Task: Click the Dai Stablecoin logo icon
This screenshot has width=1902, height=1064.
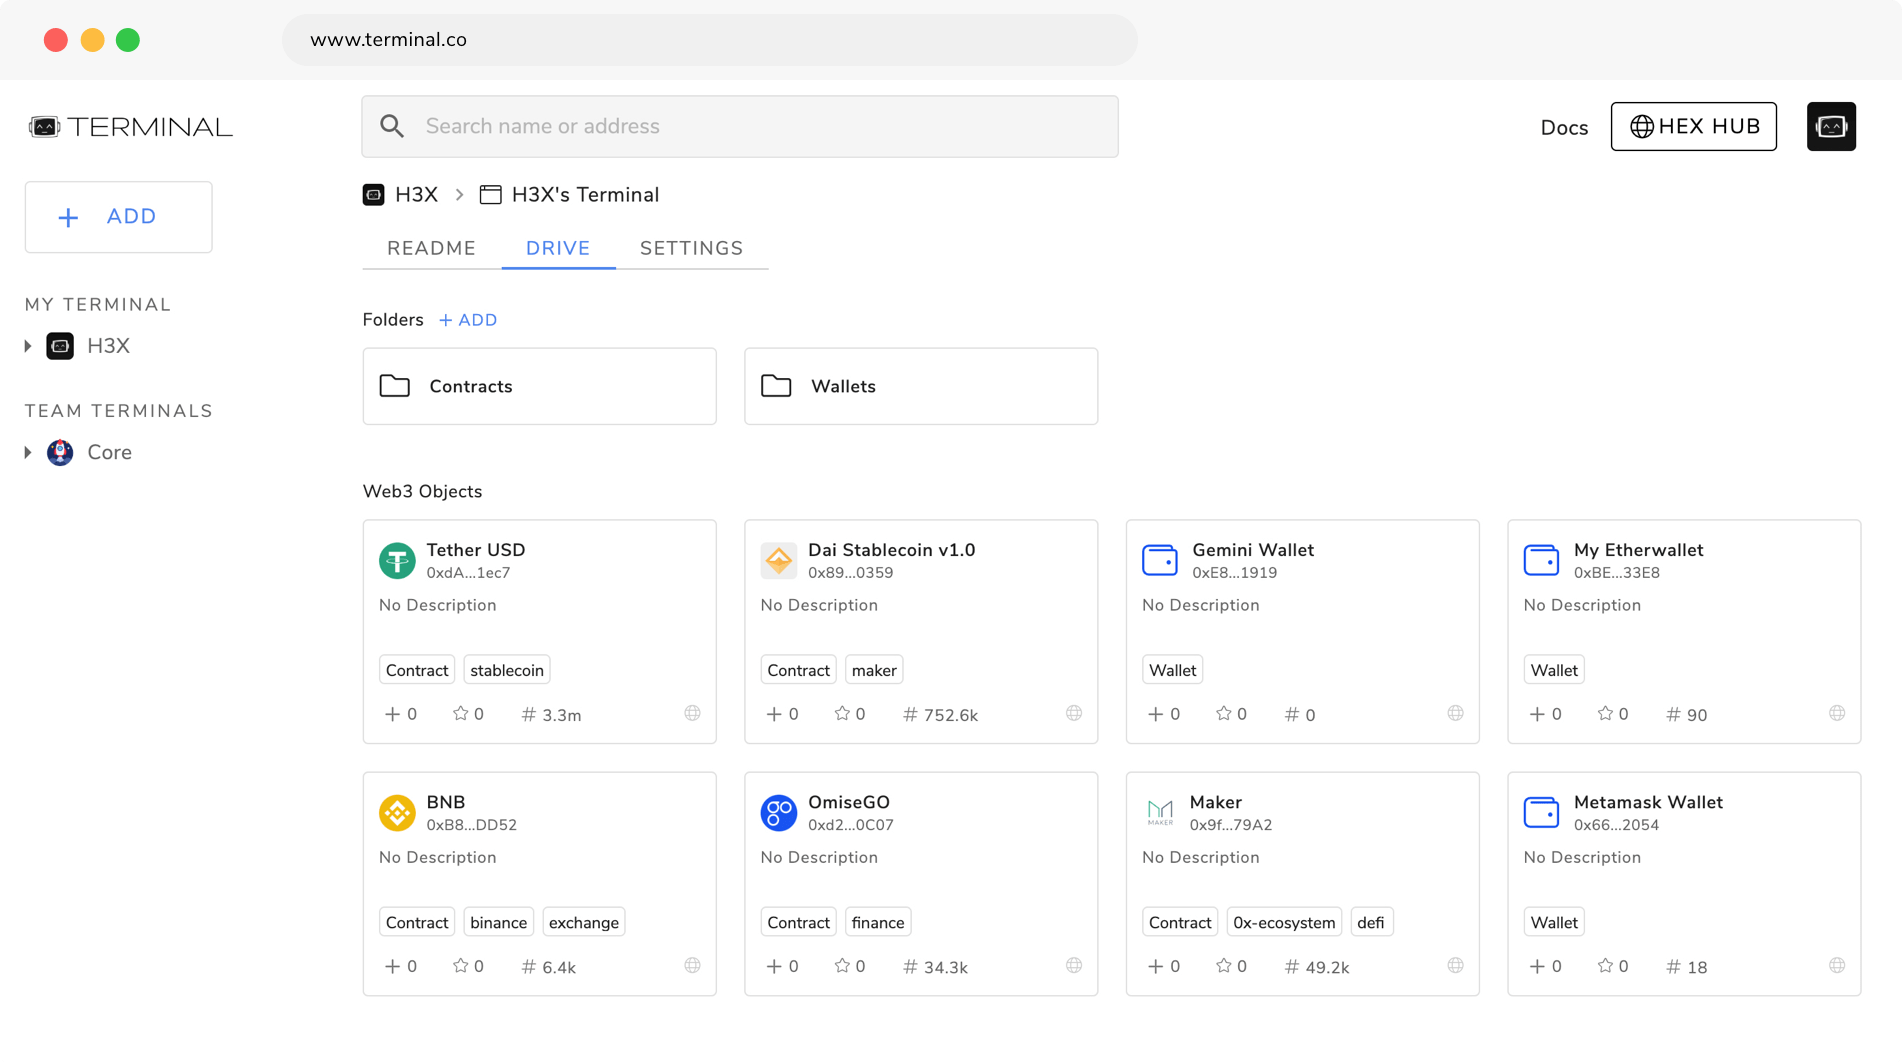Action: 778,560
